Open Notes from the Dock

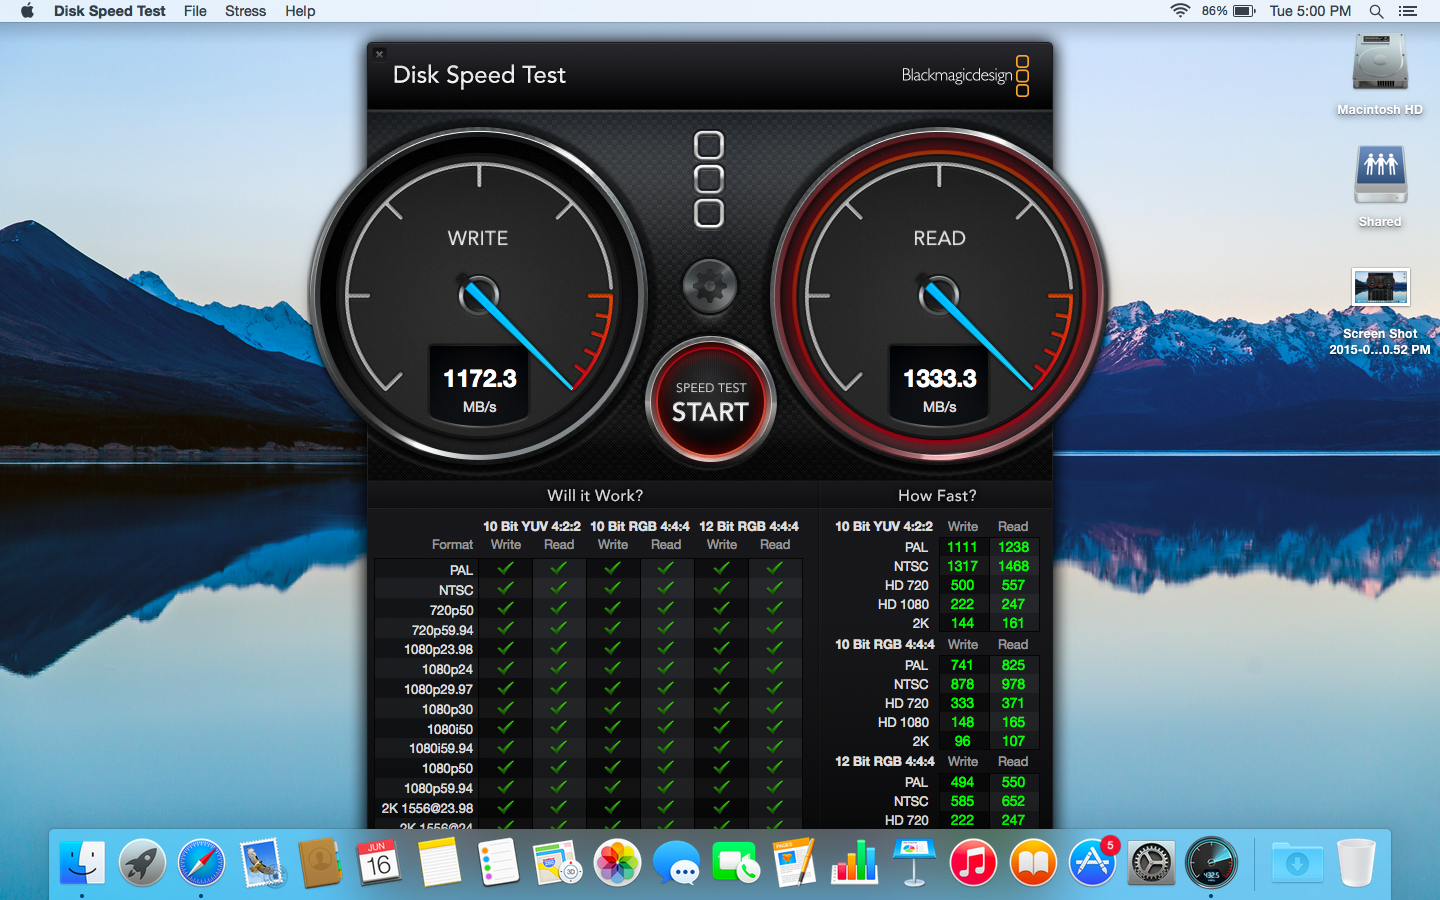pyautogui.click(x=438, y=862)
